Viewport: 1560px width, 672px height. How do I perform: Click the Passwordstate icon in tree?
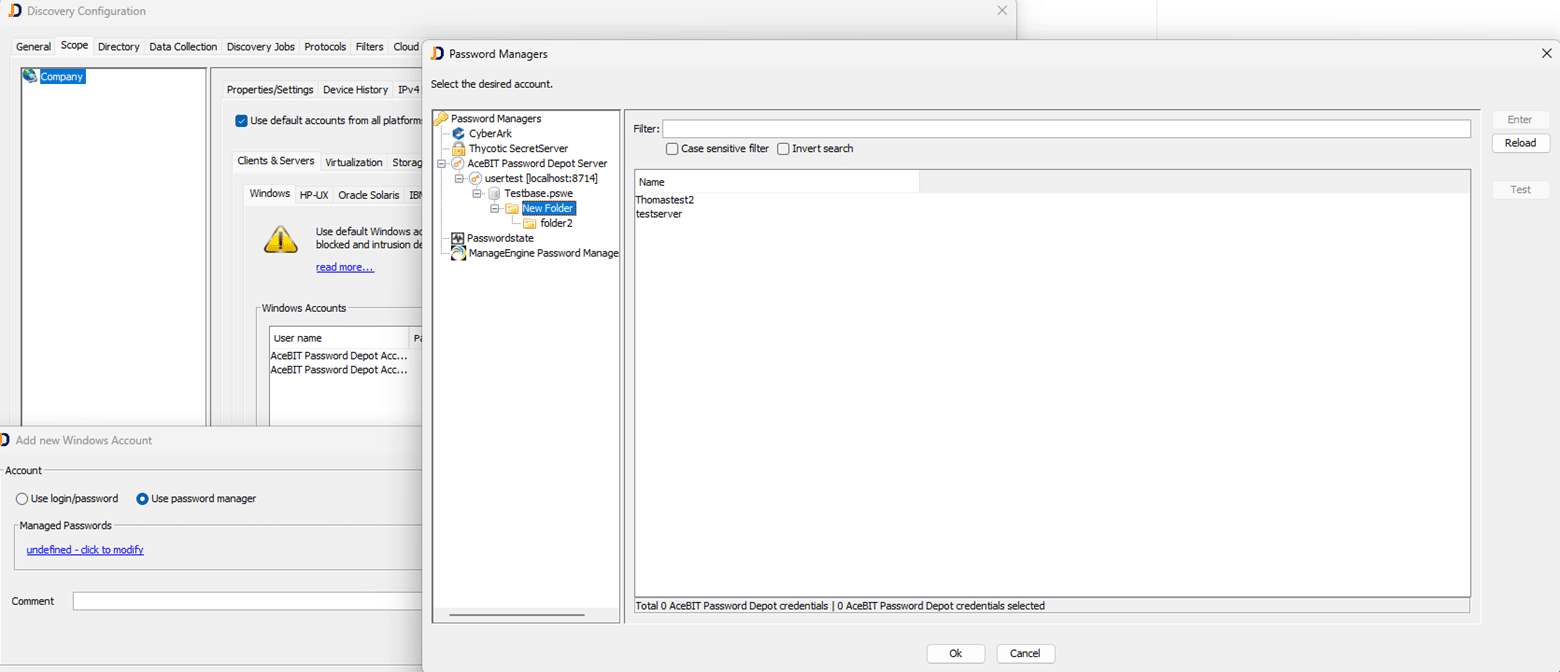point(458,239)
